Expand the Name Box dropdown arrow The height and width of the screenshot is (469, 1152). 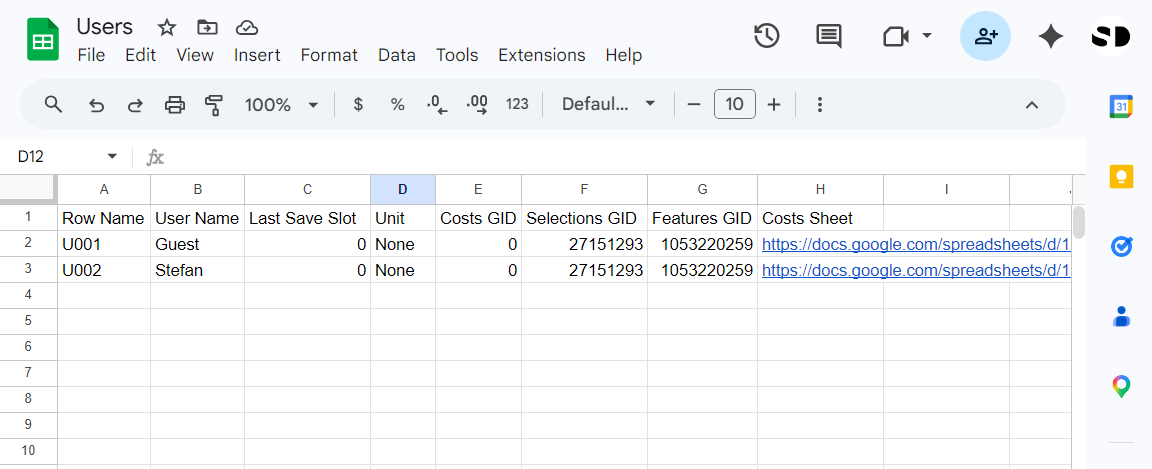click(112, 157)
